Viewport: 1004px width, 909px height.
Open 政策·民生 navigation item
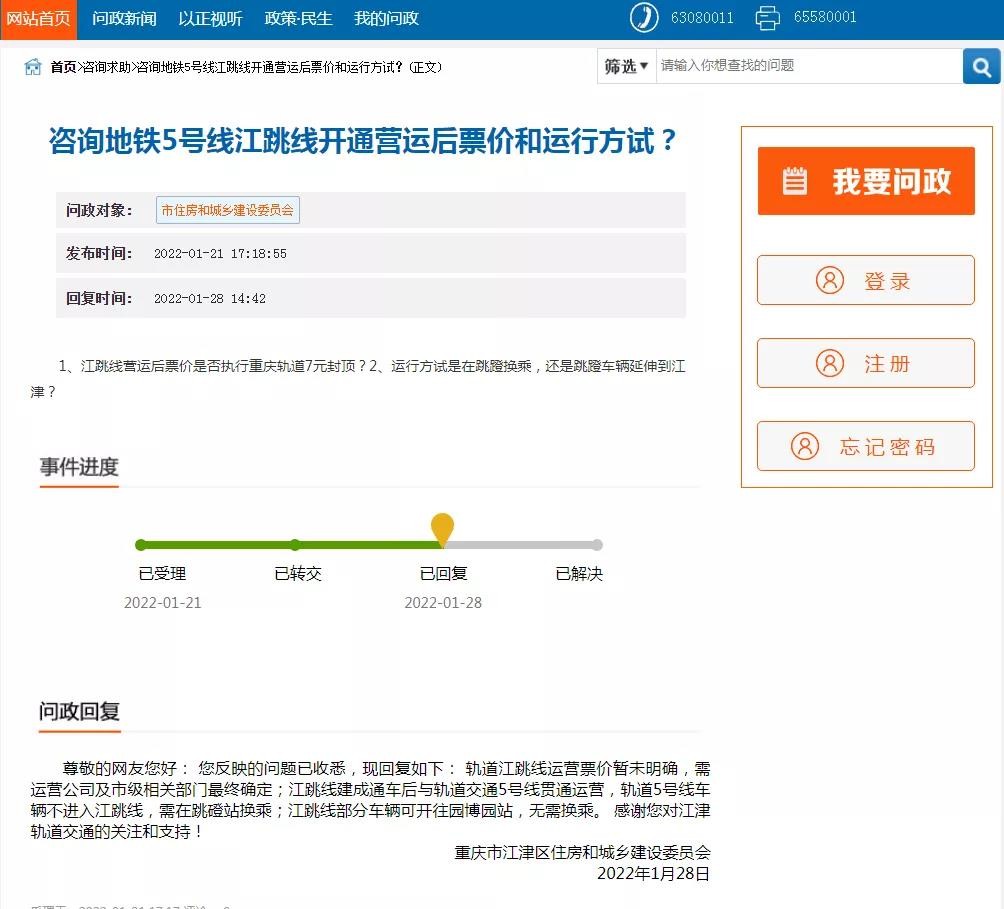pos(298,19)
